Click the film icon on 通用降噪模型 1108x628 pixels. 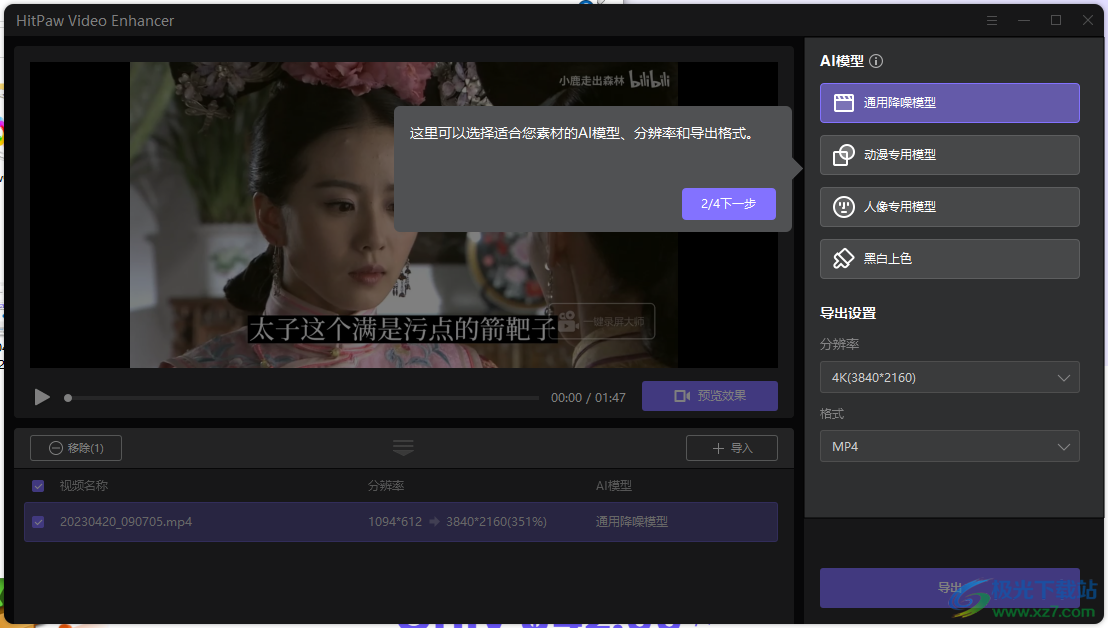pyautogui.click(x=844, y=103)
